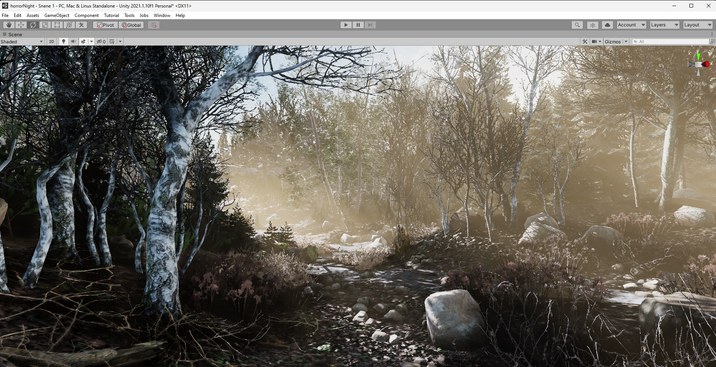Pause the game preview

(x=358, y=25)
